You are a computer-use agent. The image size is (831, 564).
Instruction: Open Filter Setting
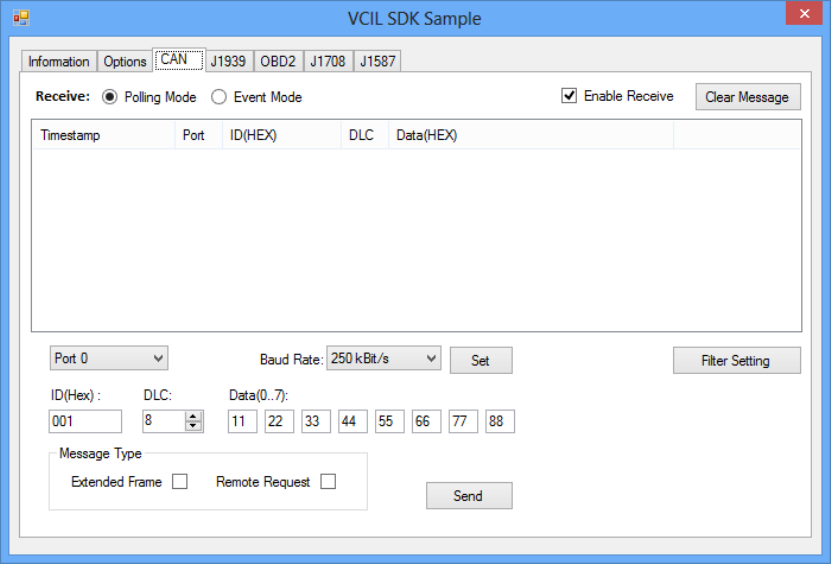[737, 360]
